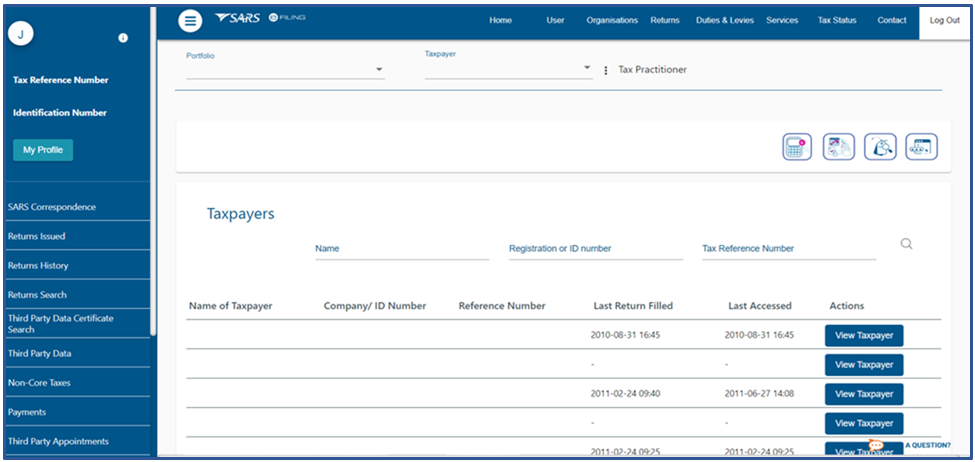Click the hamburger menu icon

(190, 21)
